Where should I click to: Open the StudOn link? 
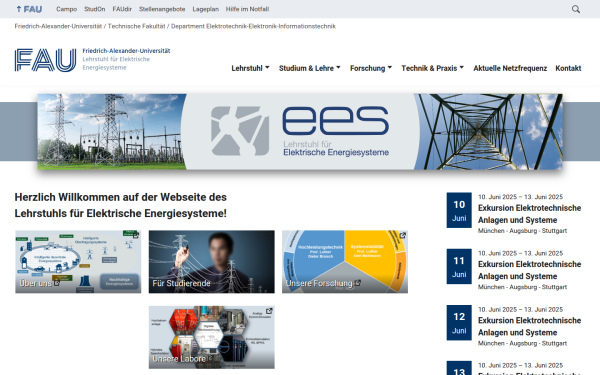95,9
